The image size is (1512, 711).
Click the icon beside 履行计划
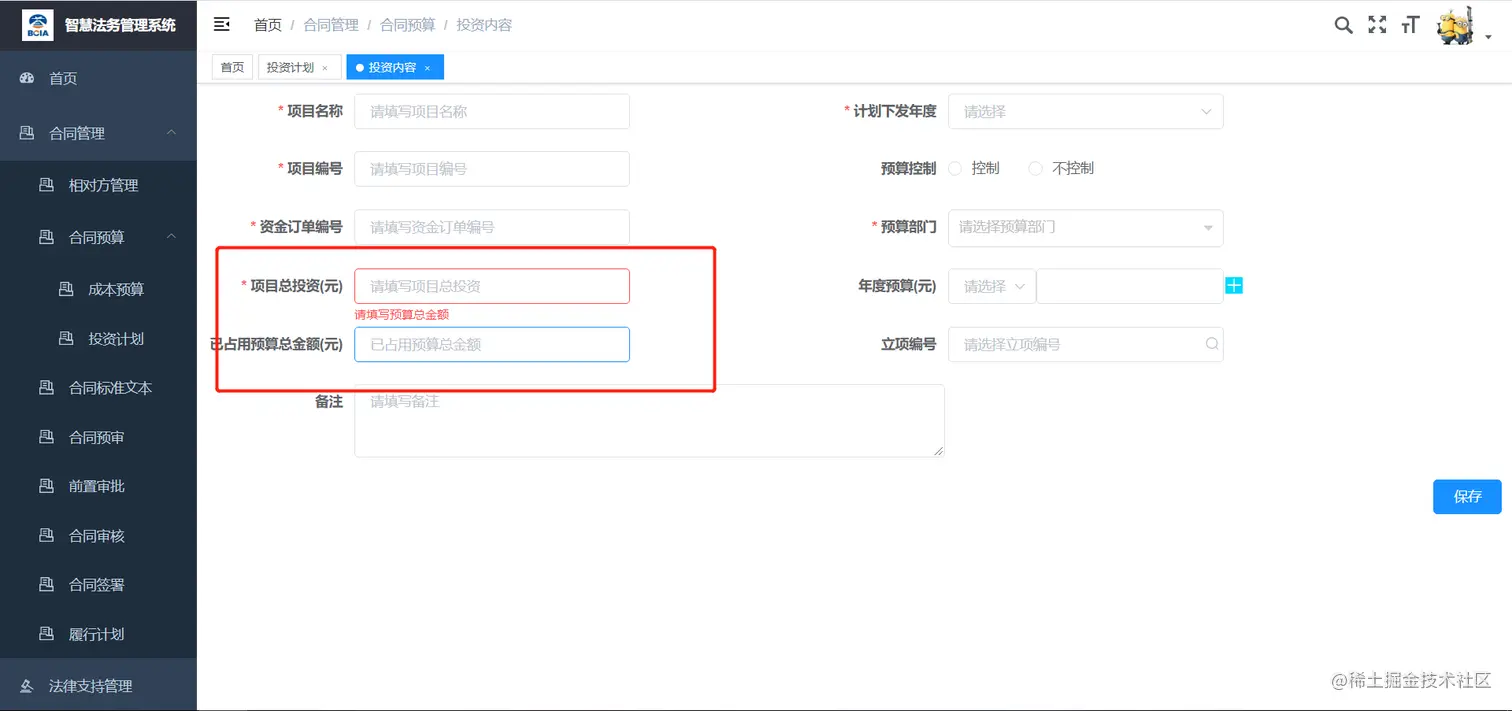pos(46,634)
